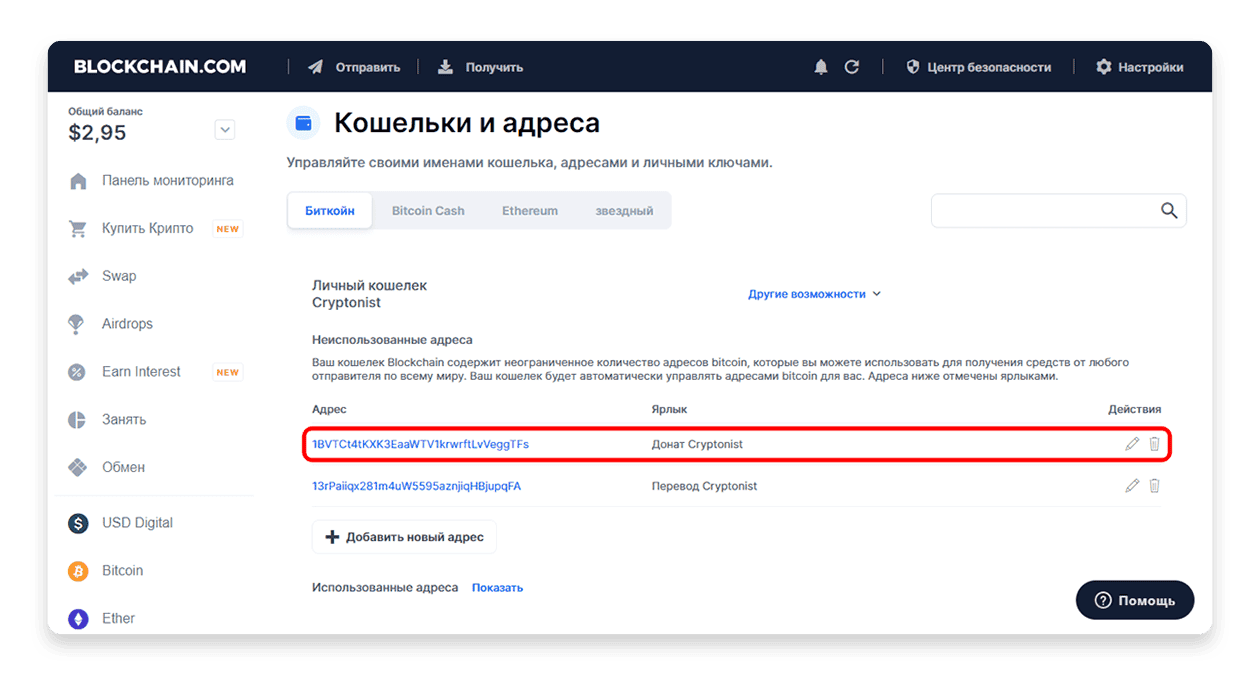Open the Другие возможности dropdown

(814, 294)
